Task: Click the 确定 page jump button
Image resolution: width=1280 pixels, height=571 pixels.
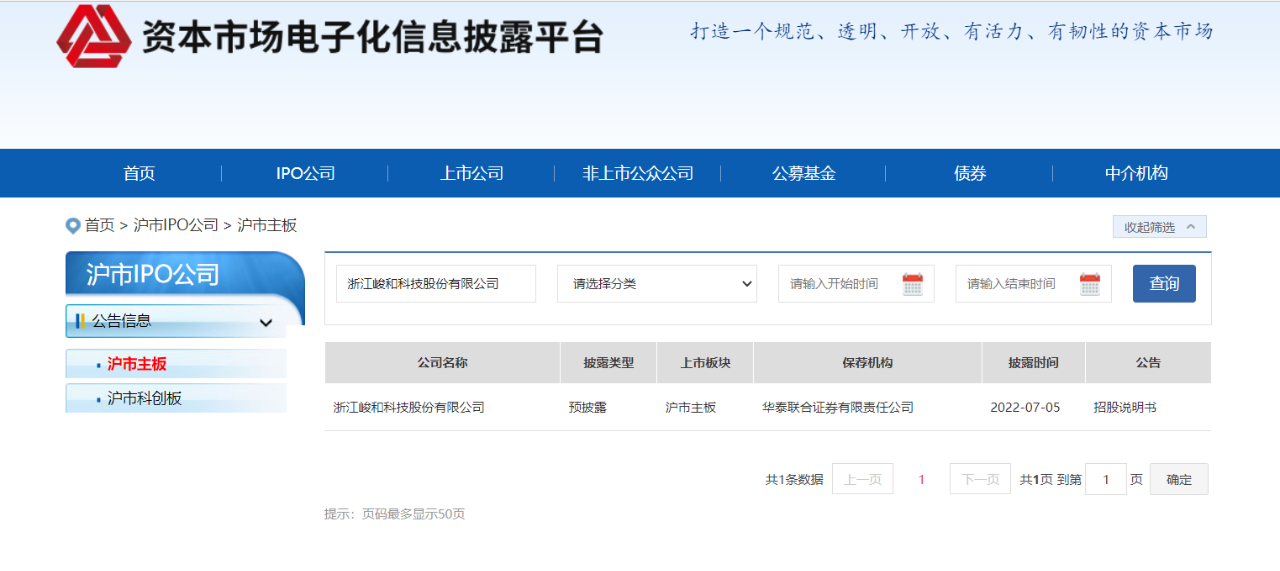Action: click(x=1179, y=479)
